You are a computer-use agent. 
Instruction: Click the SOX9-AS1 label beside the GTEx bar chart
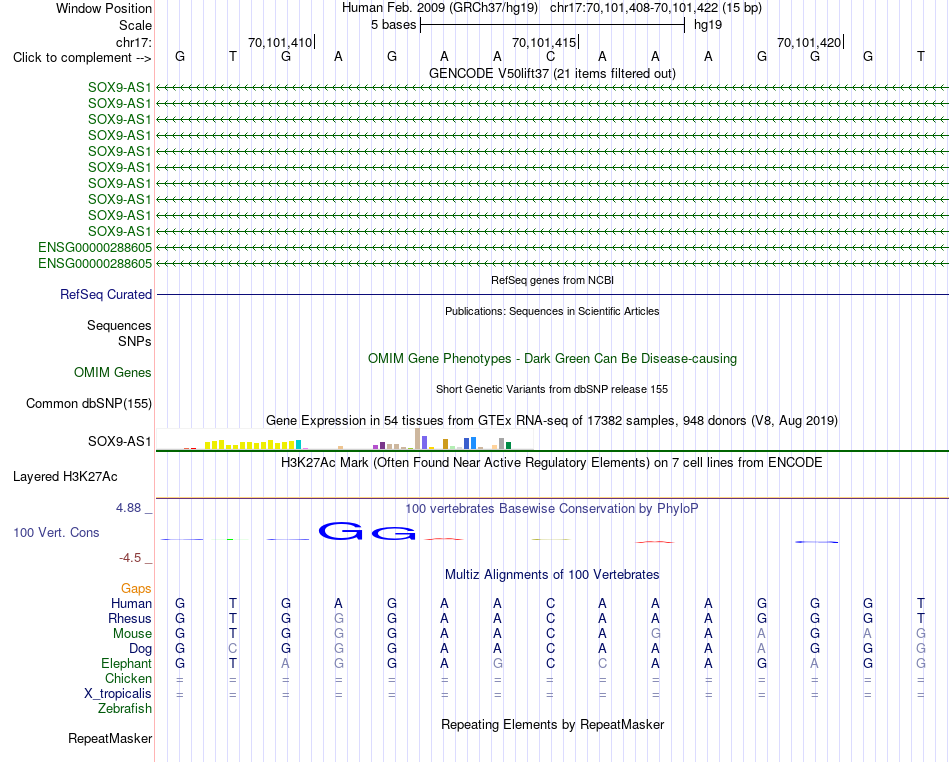point(119,441)
